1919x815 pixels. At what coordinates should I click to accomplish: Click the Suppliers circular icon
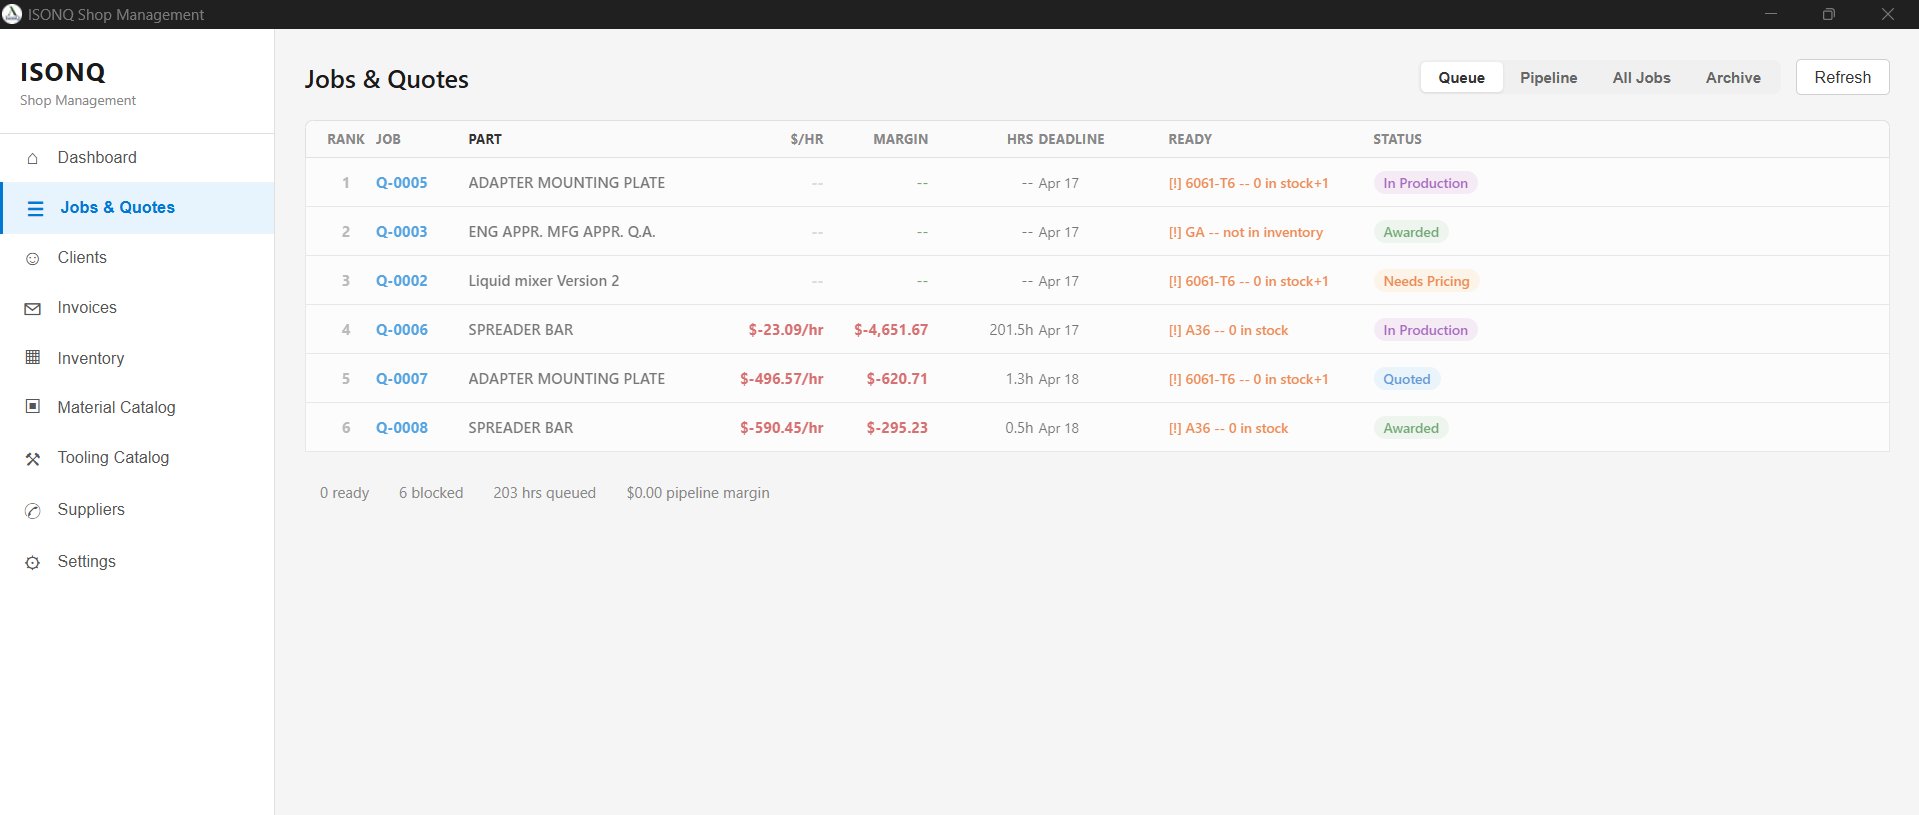tap(33, 511)
